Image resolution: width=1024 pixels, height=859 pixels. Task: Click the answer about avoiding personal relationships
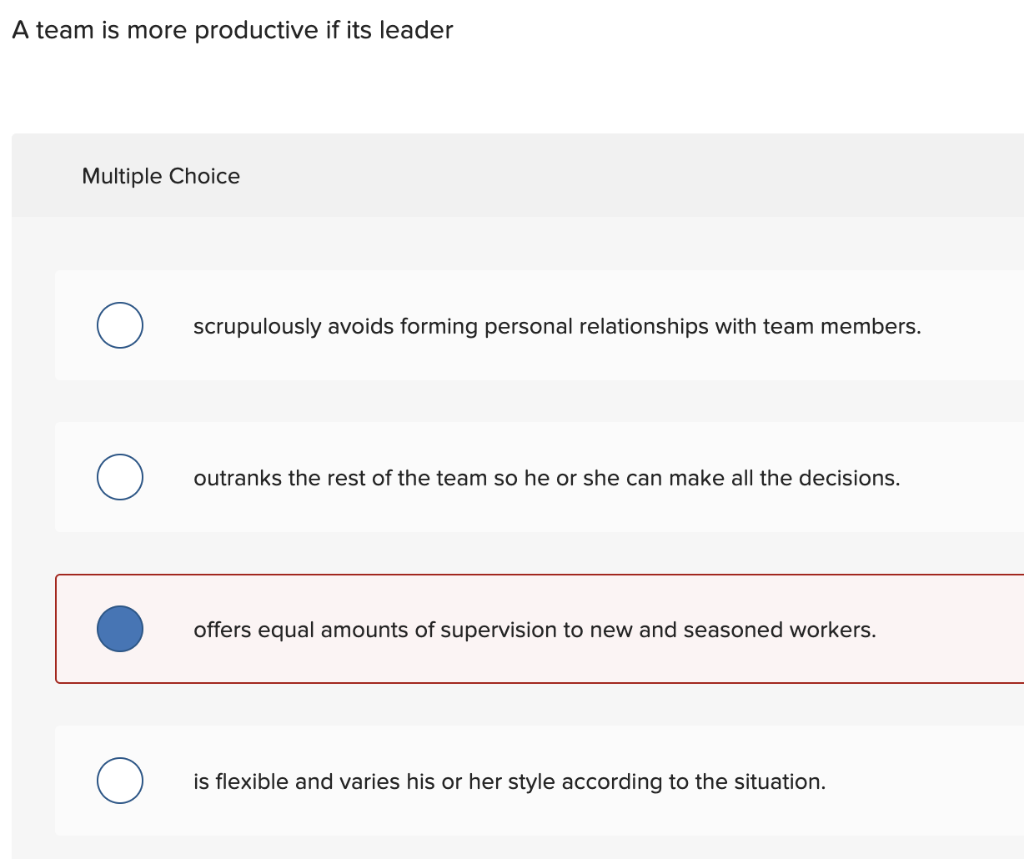coord(556,326)
